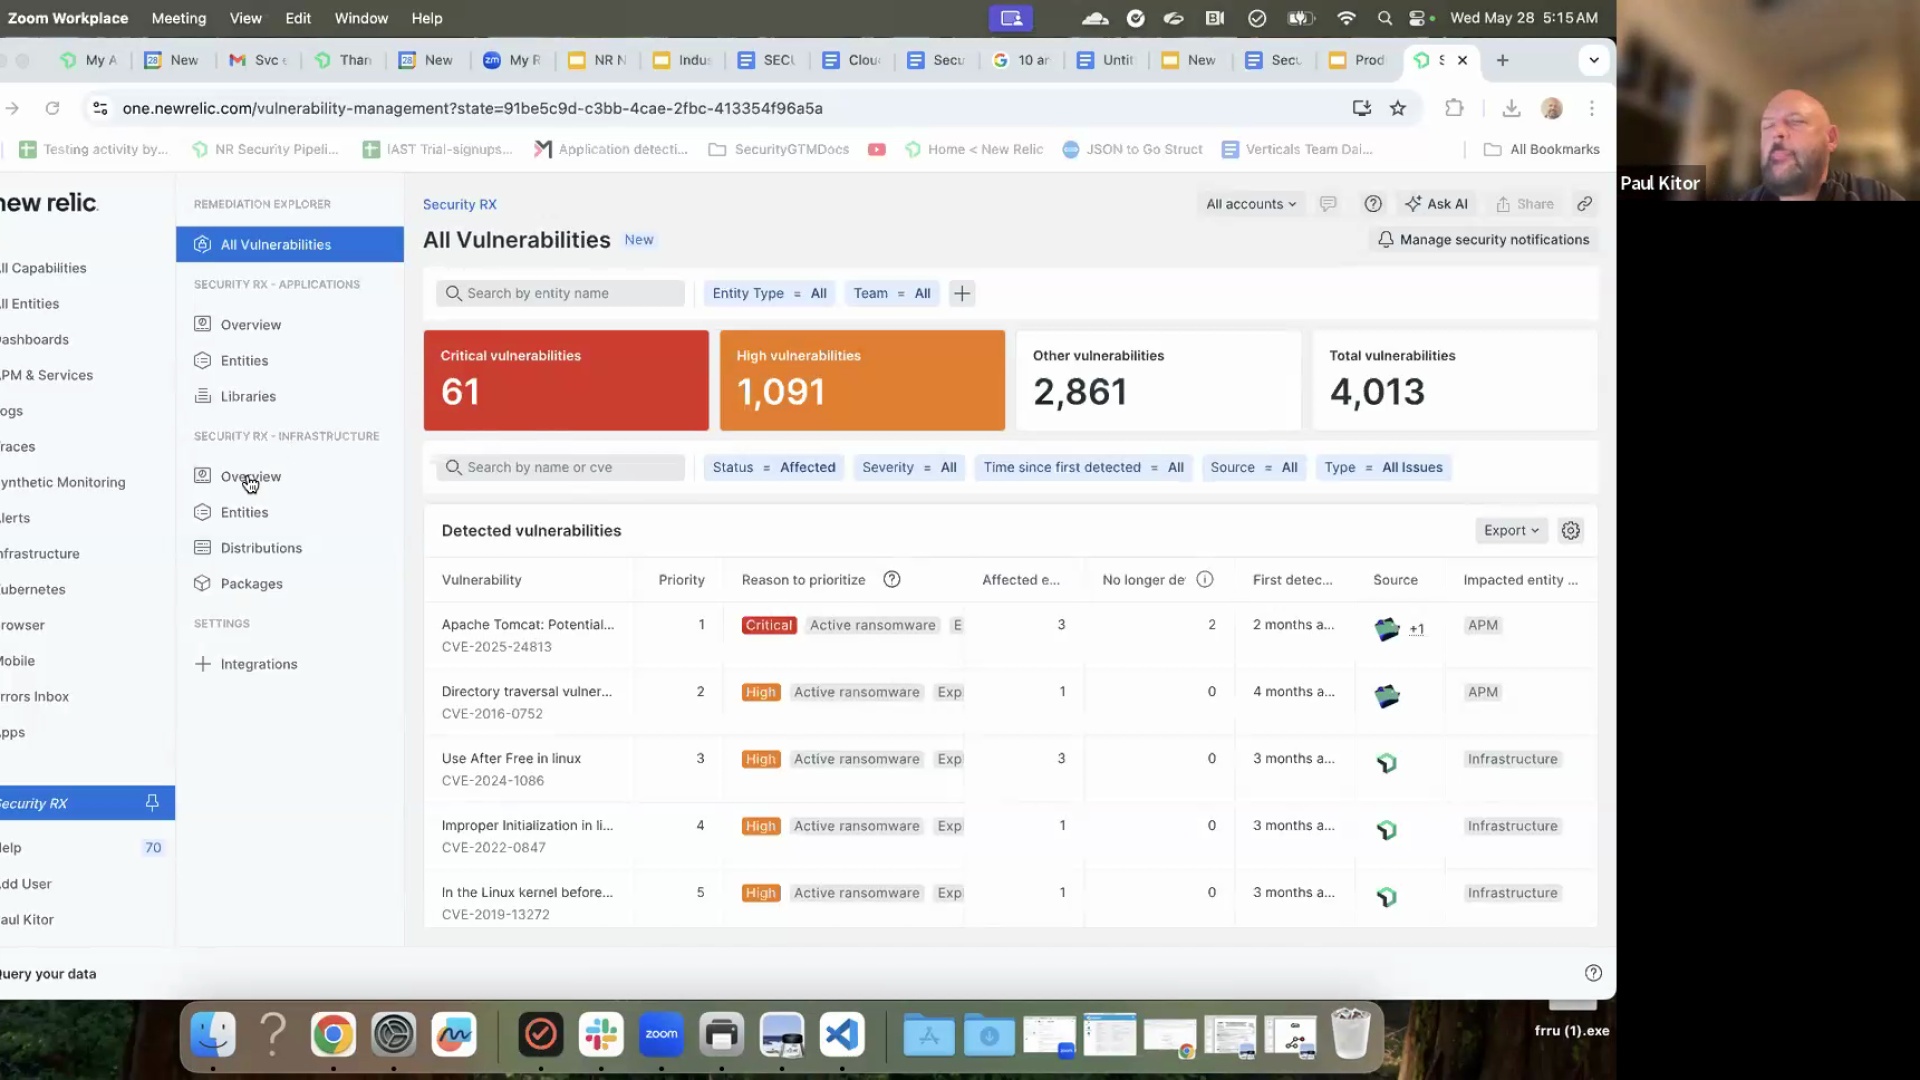Click the screen install icon in address bar
This screenshot has width=1920, height=1080.
click(x=1361, y=108)
